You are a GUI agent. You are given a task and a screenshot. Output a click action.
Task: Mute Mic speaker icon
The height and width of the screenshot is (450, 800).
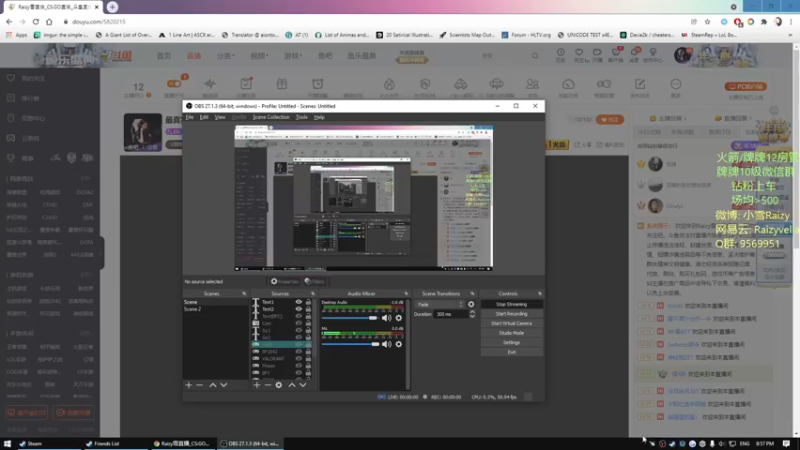387,344
